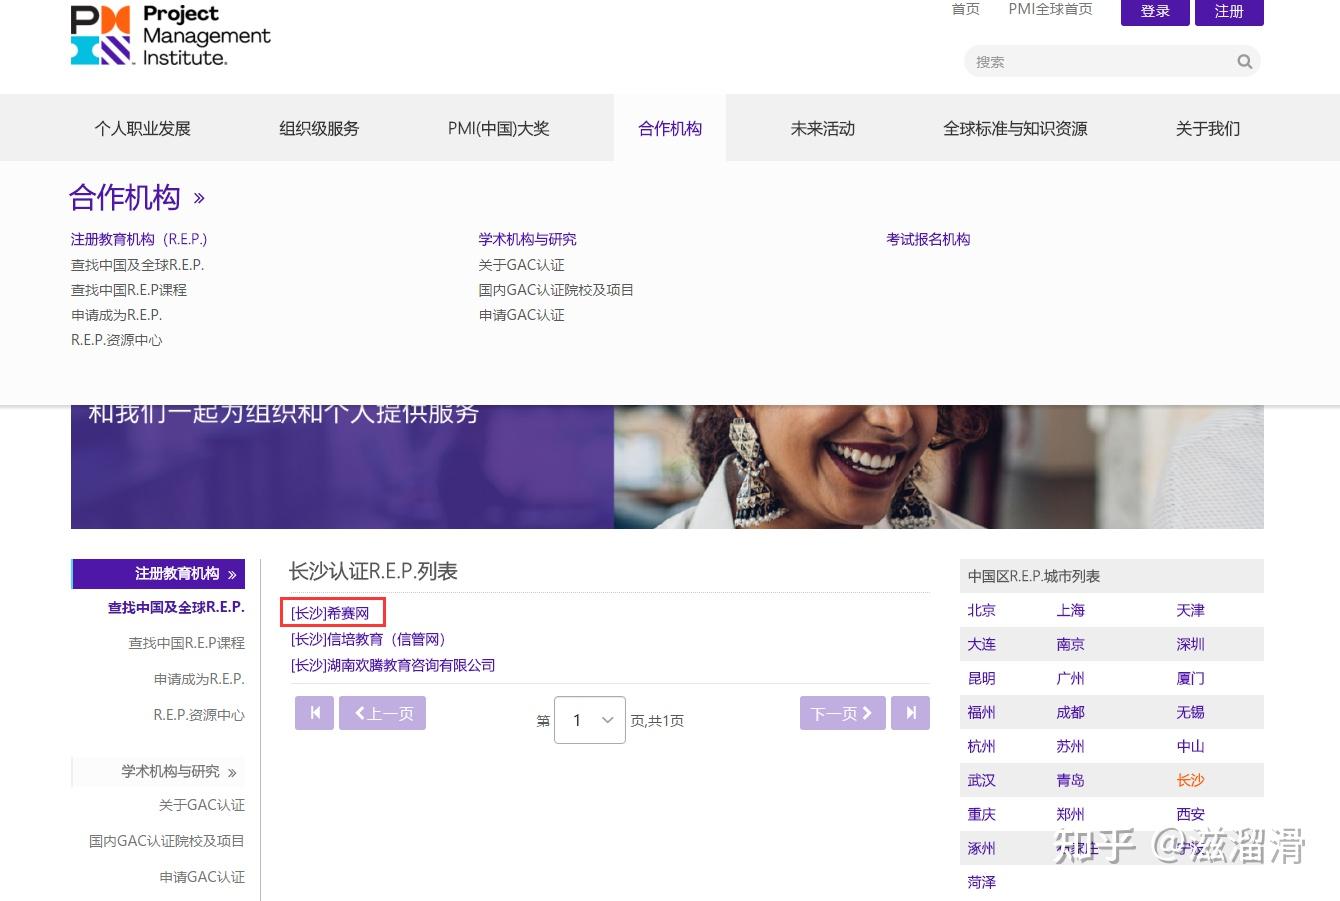Select the 合作机构 navigation tab
Viewport: 1340px width, 901px height.
(x=669, y=128)
